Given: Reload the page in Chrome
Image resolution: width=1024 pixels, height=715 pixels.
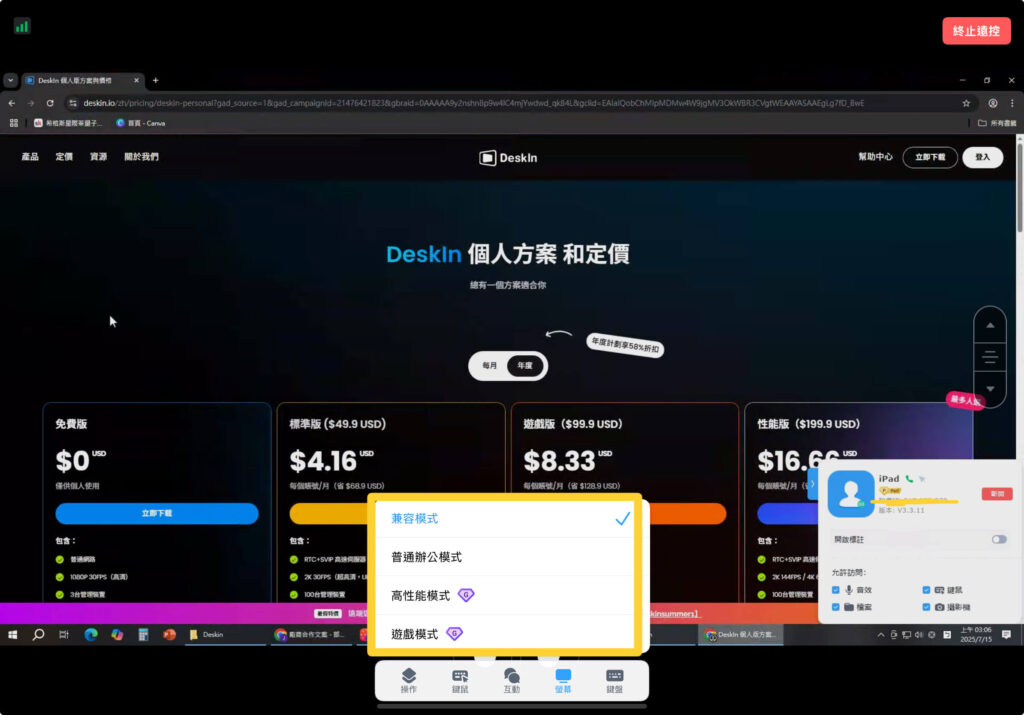Looking at the screenshot, I should (50, 103).
